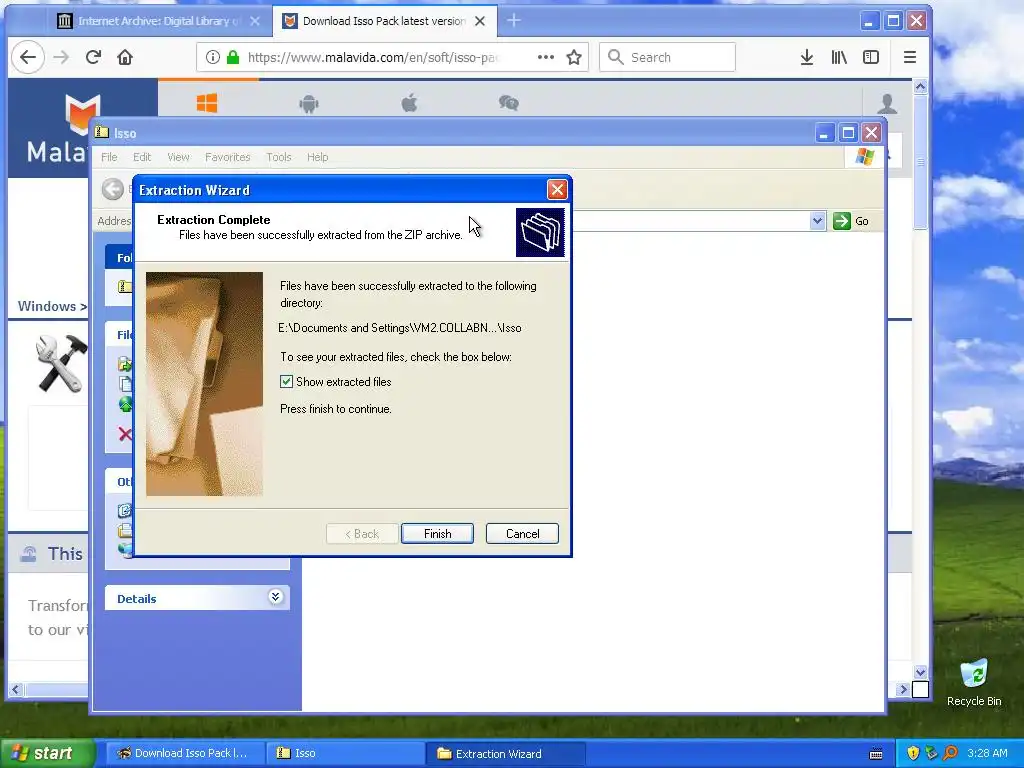Screen dimensions: 1024x768
Task: Reload the page in Firefox
Action: pos(93,57)
